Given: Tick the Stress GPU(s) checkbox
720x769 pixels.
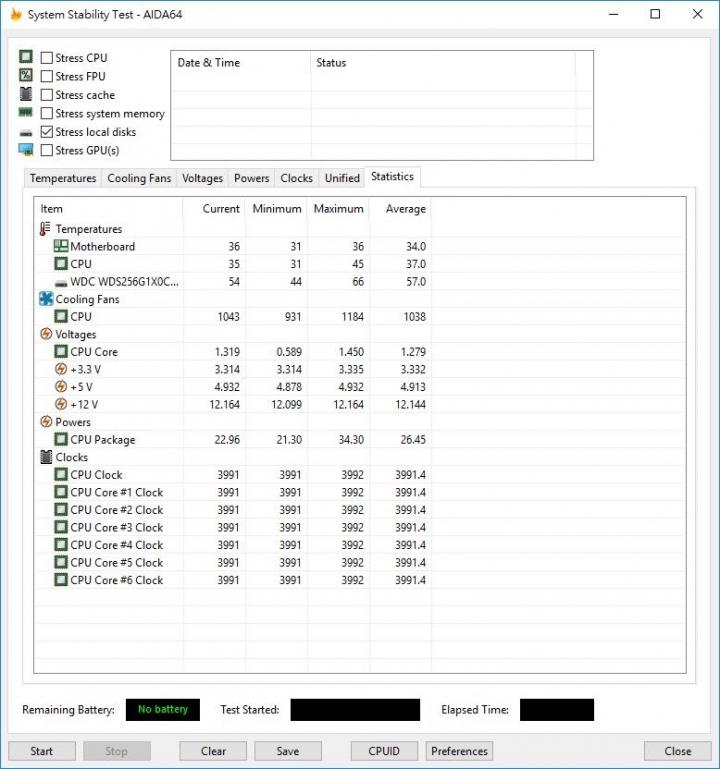Looking at the screenshot, I should [x=47, y=151].
